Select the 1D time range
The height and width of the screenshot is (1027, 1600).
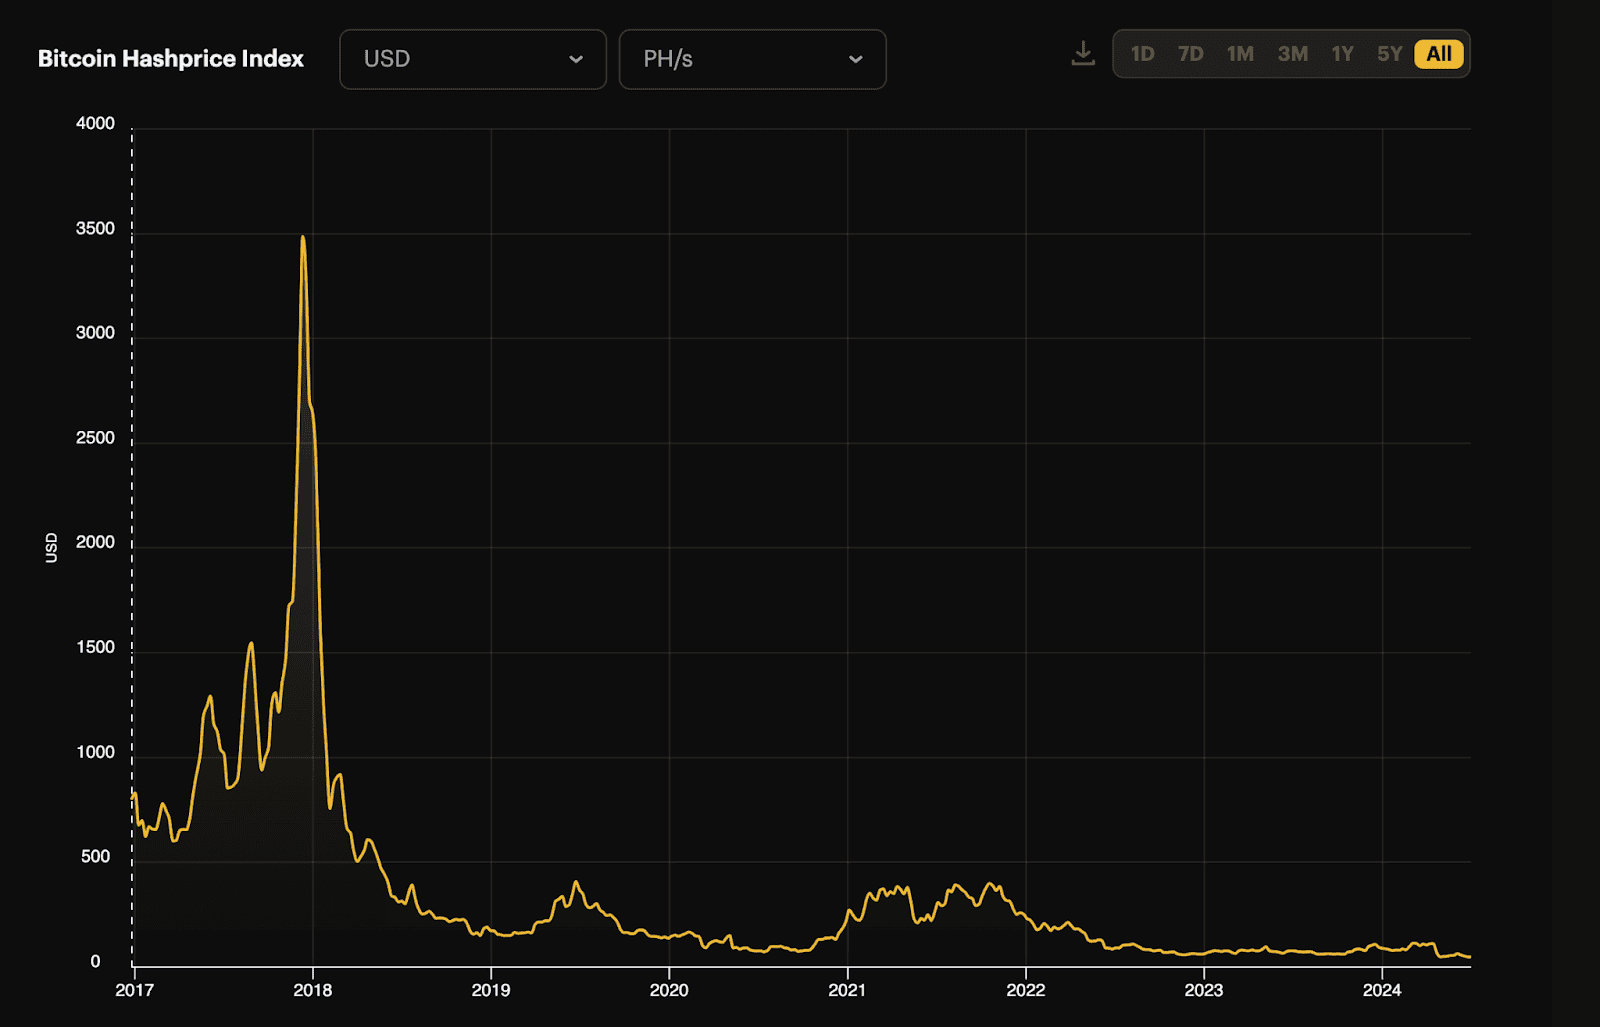click(x=1142, y=54)
